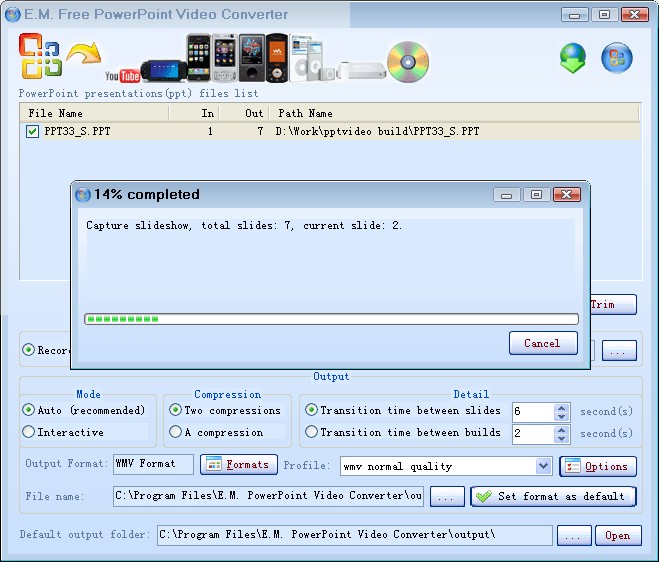Click browse button right of Record row
Image resolution: width=659 pixels, height=562 pixels.
(619, 351)
